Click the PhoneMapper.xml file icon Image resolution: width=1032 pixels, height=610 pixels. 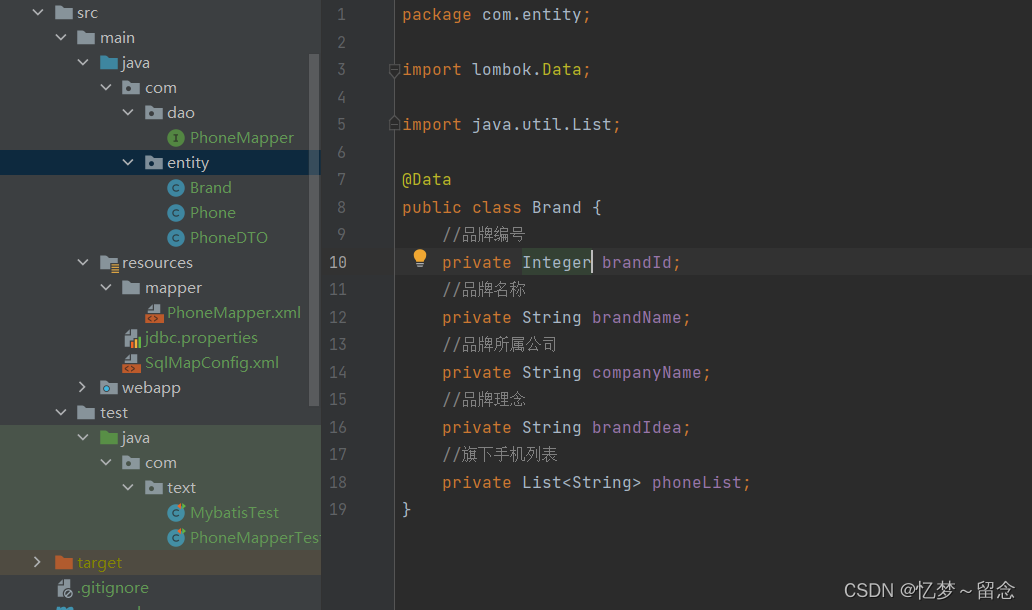[154, 313]
